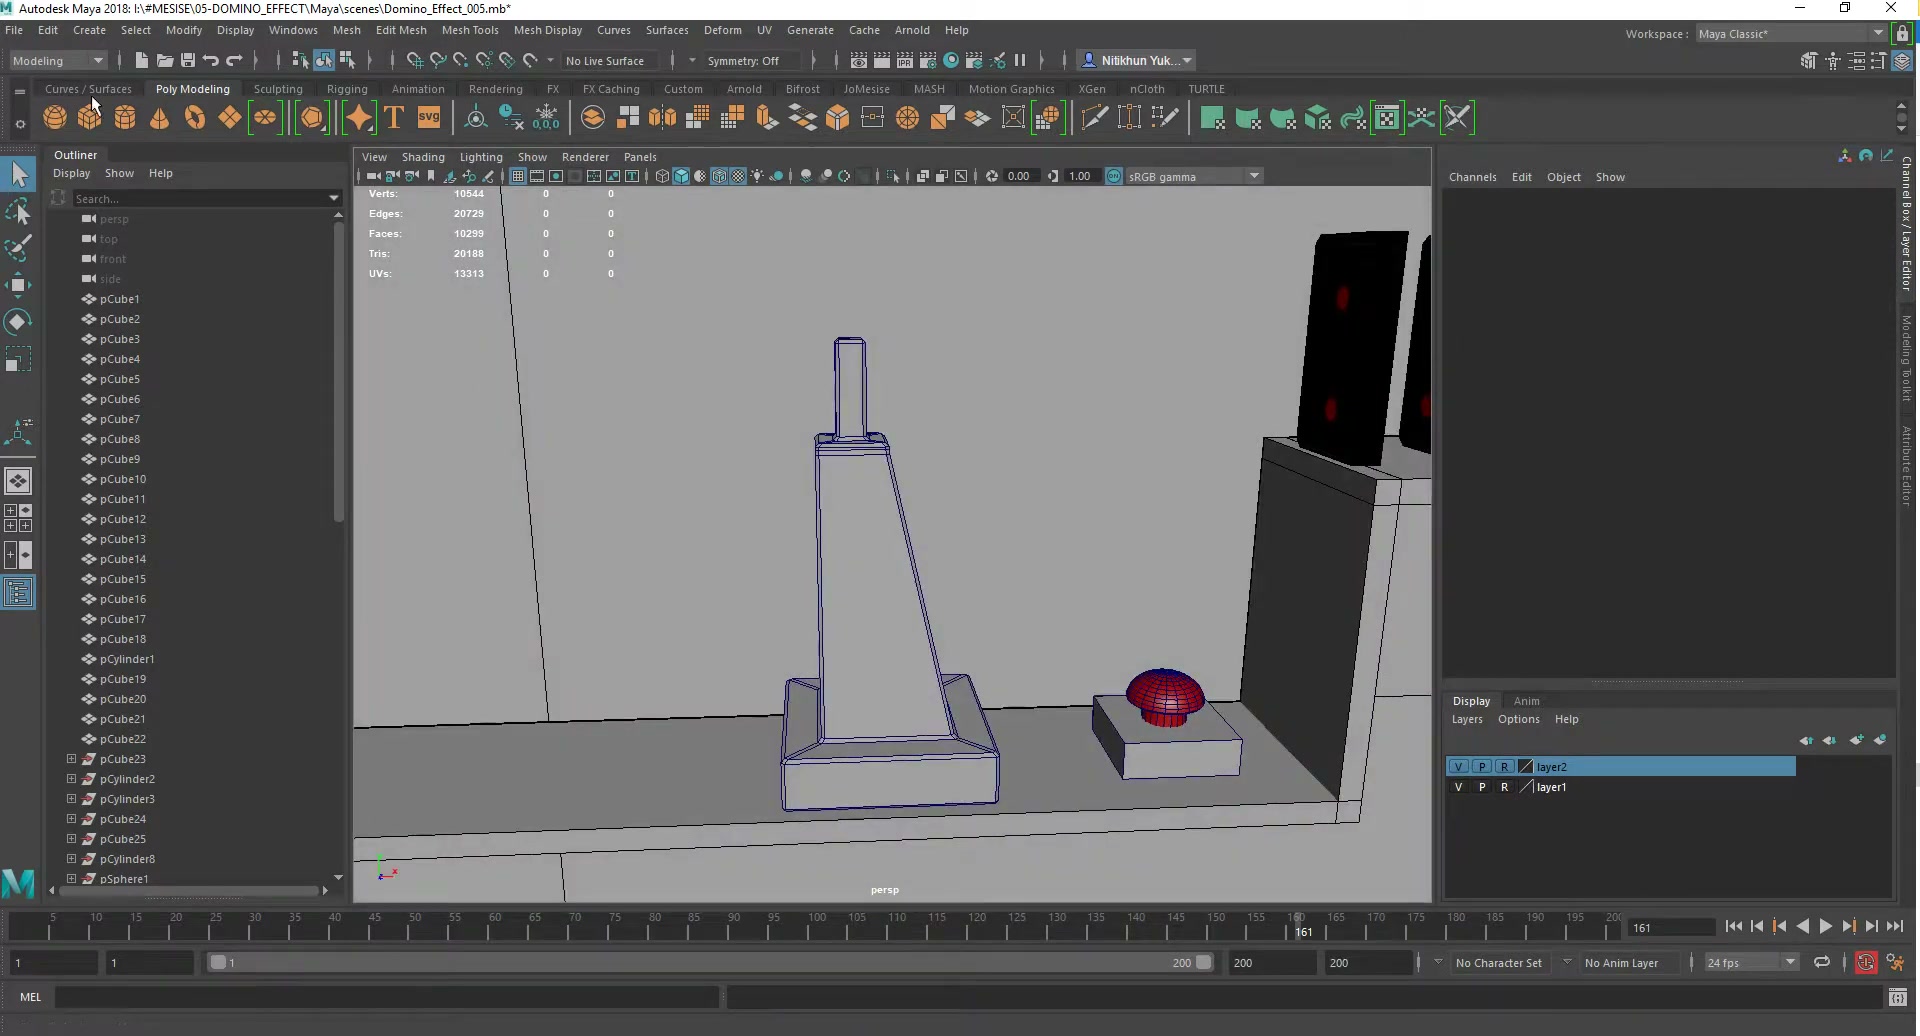Toggle auto keyframe button

1866,963
